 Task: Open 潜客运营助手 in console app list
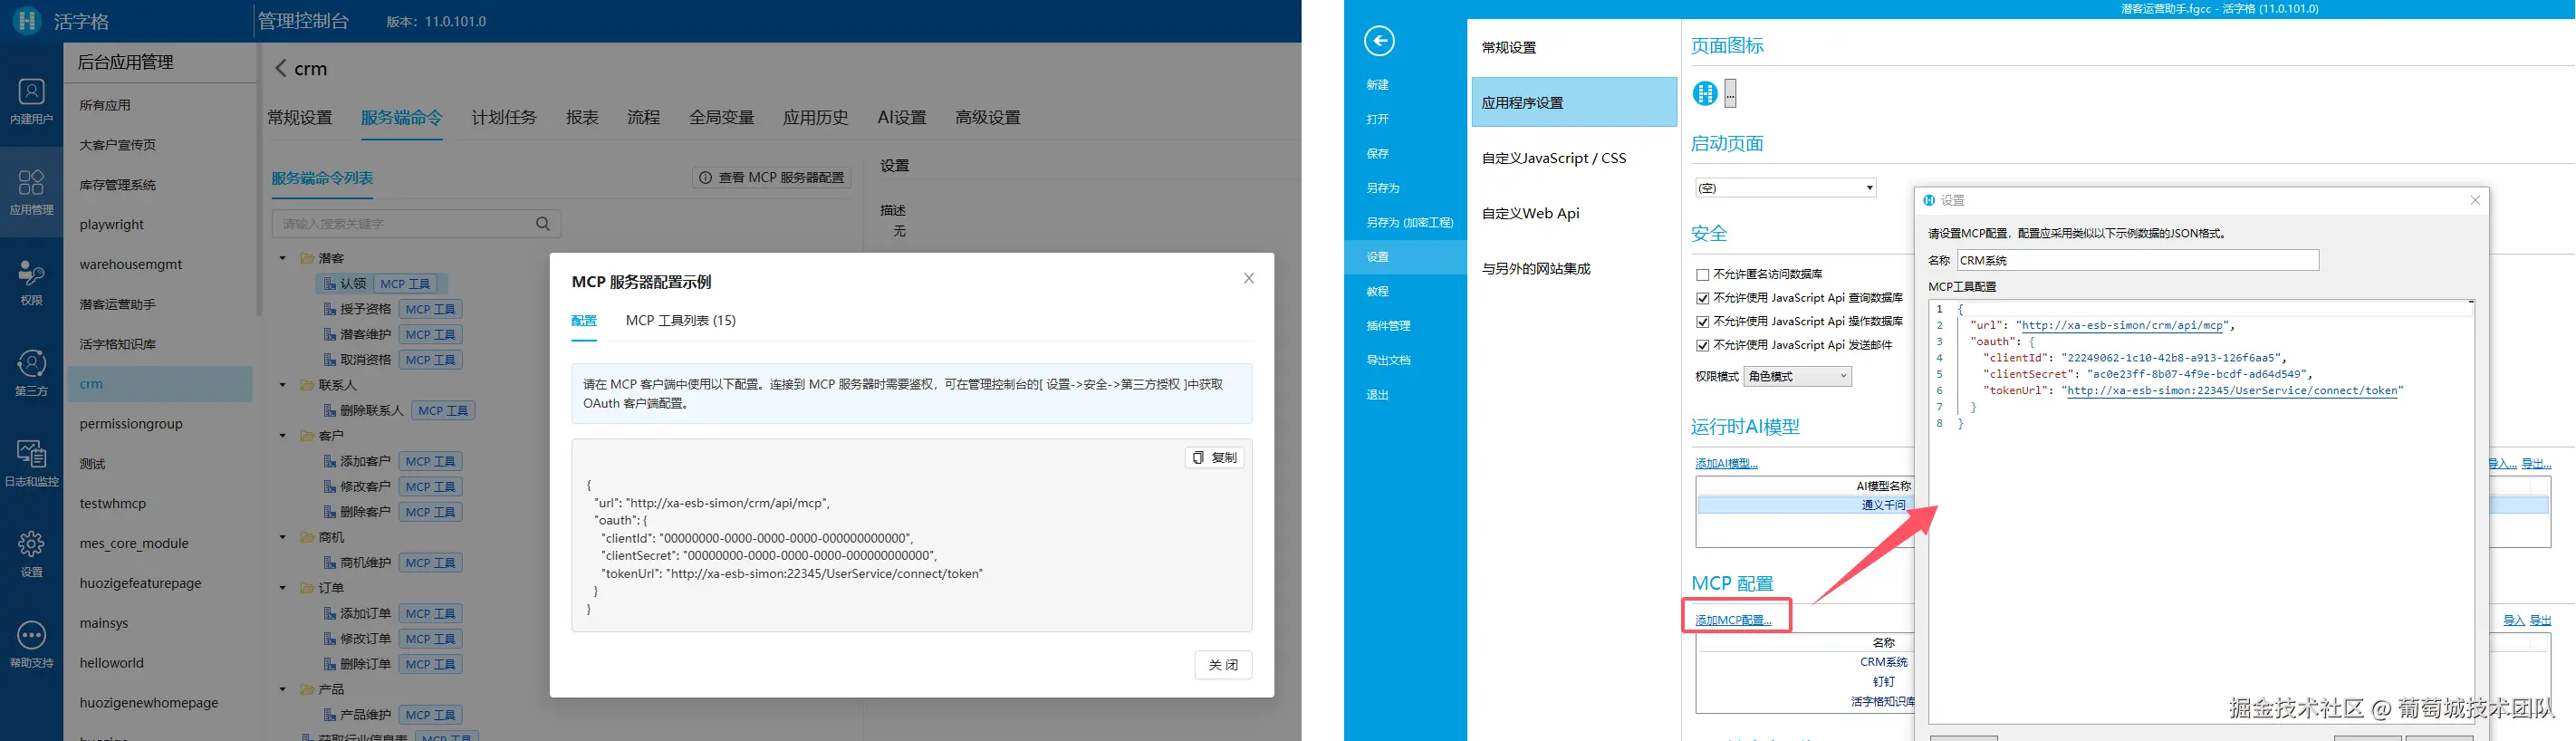(x=160, y=304)
